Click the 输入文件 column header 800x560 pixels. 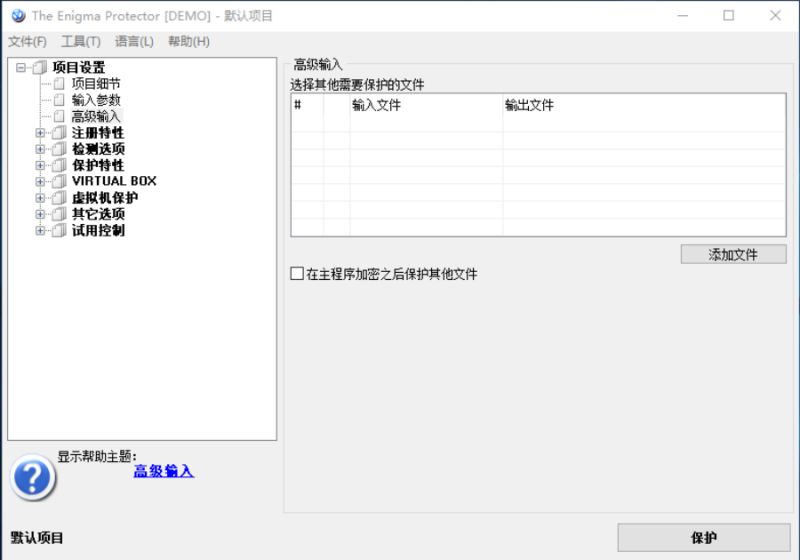pos(426,106)
